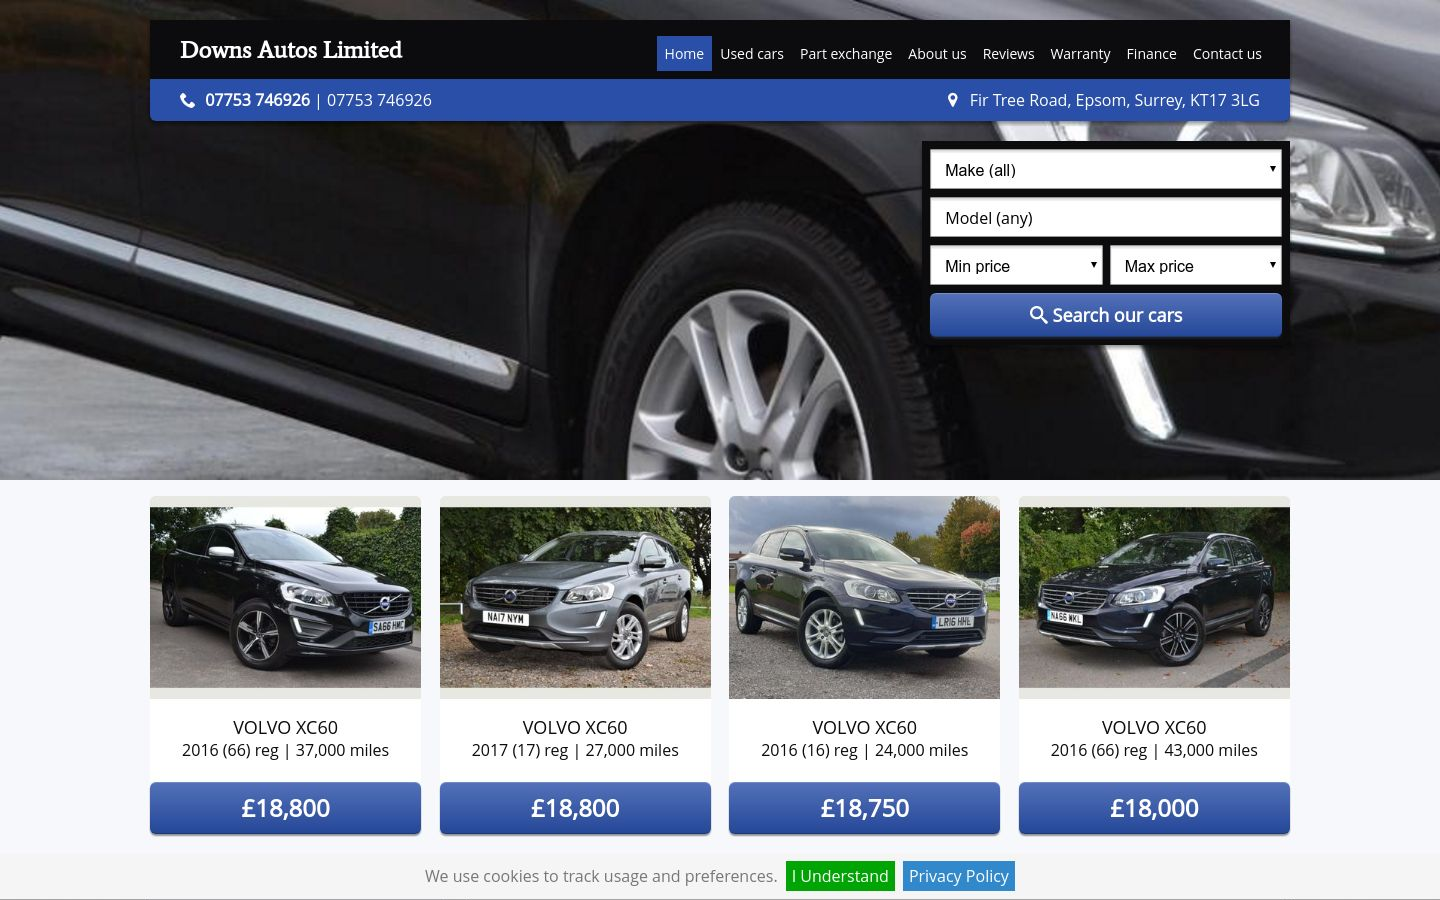
Task: Click VOLVO XC60 title with 24,000 miles
Action: pyautogui.click(x=864, y=728)
